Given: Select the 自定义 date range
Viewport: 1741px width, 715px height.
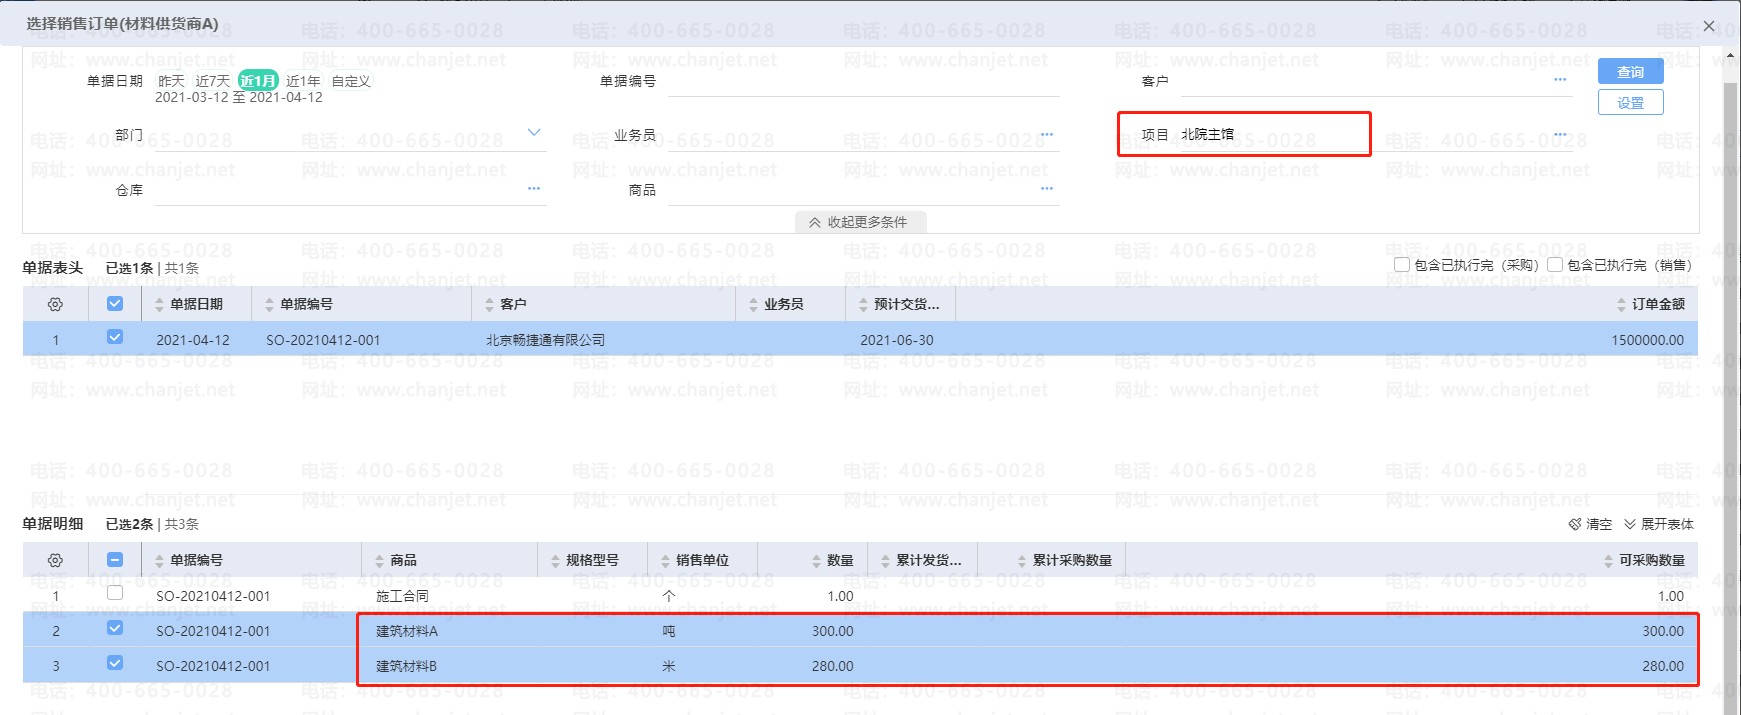Looking at the screenshot, I should pos(351,81).
